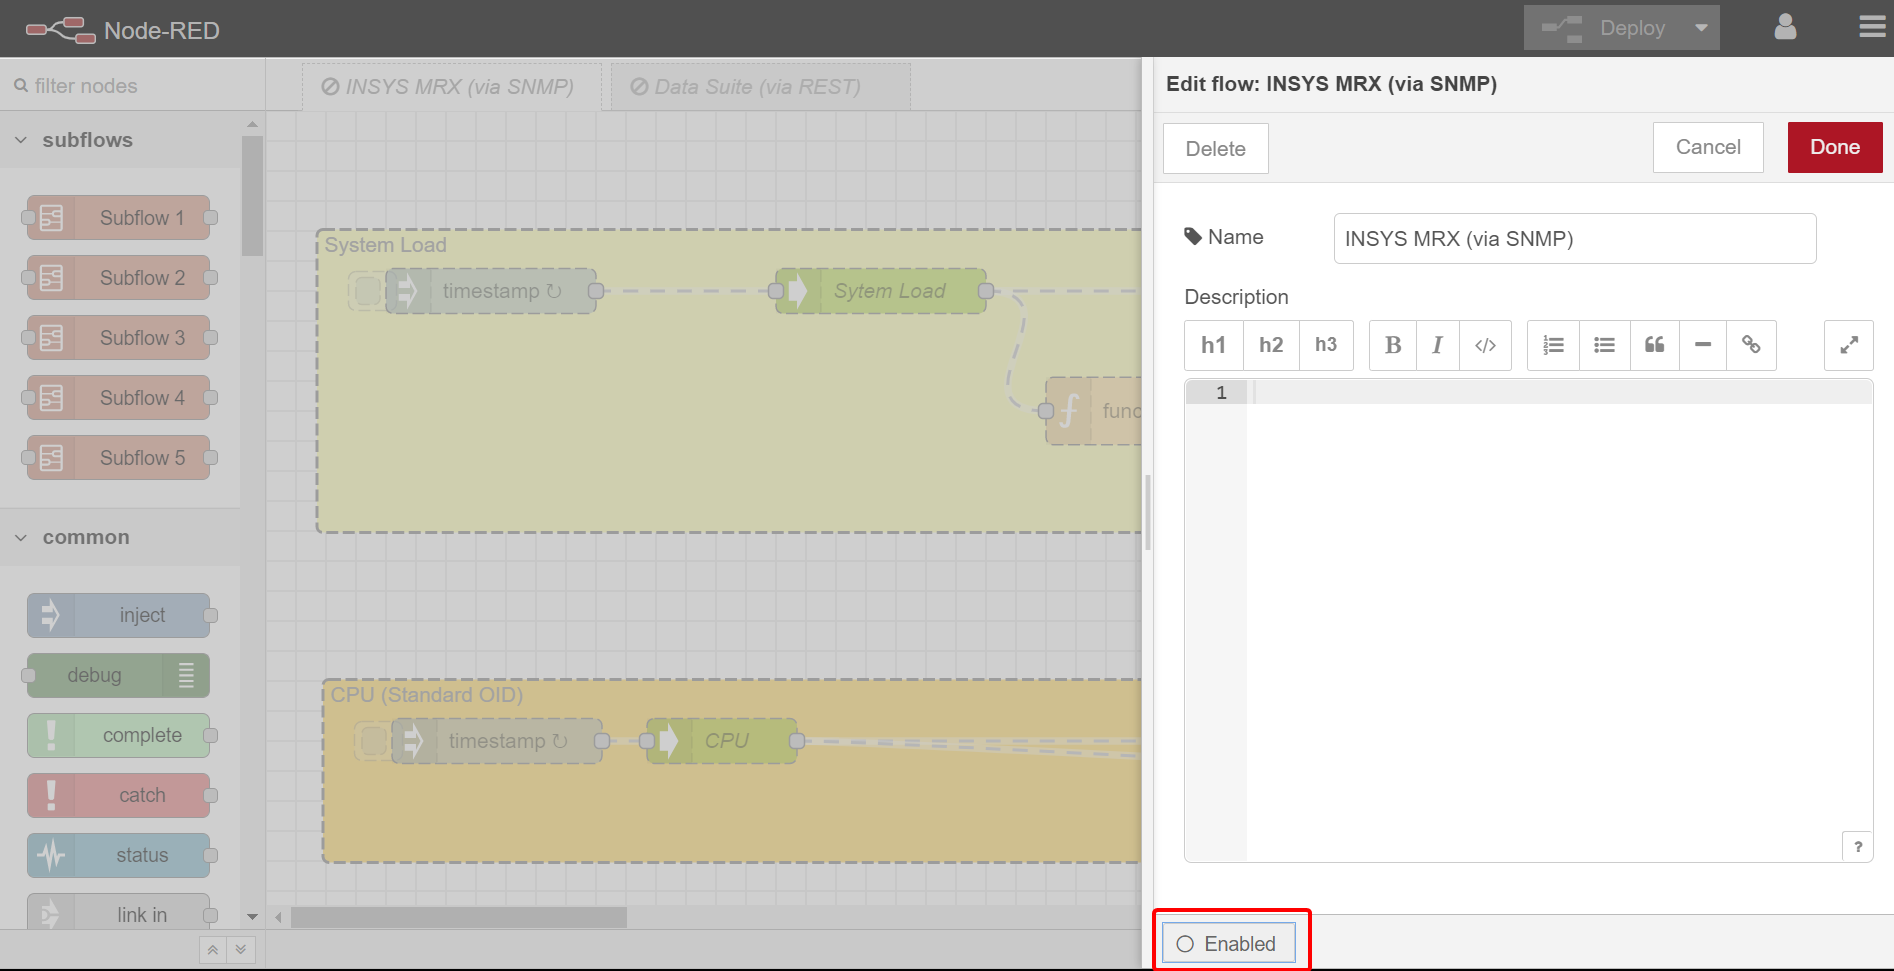This screenshot has width=1894, height=971.
Task: Open the user account menu
Action: 1785,27
